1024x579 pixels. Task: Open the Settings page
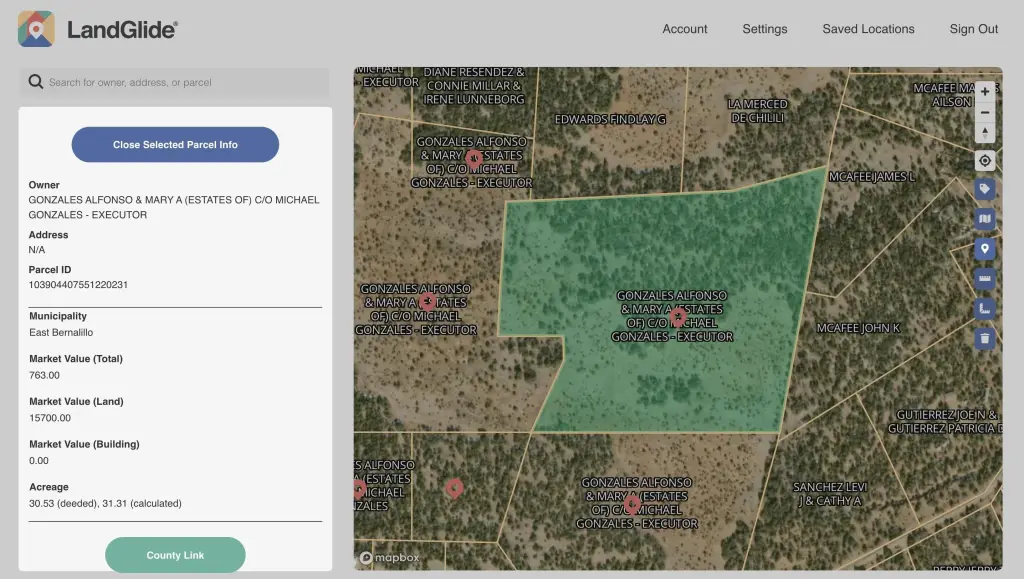[764, 29]
